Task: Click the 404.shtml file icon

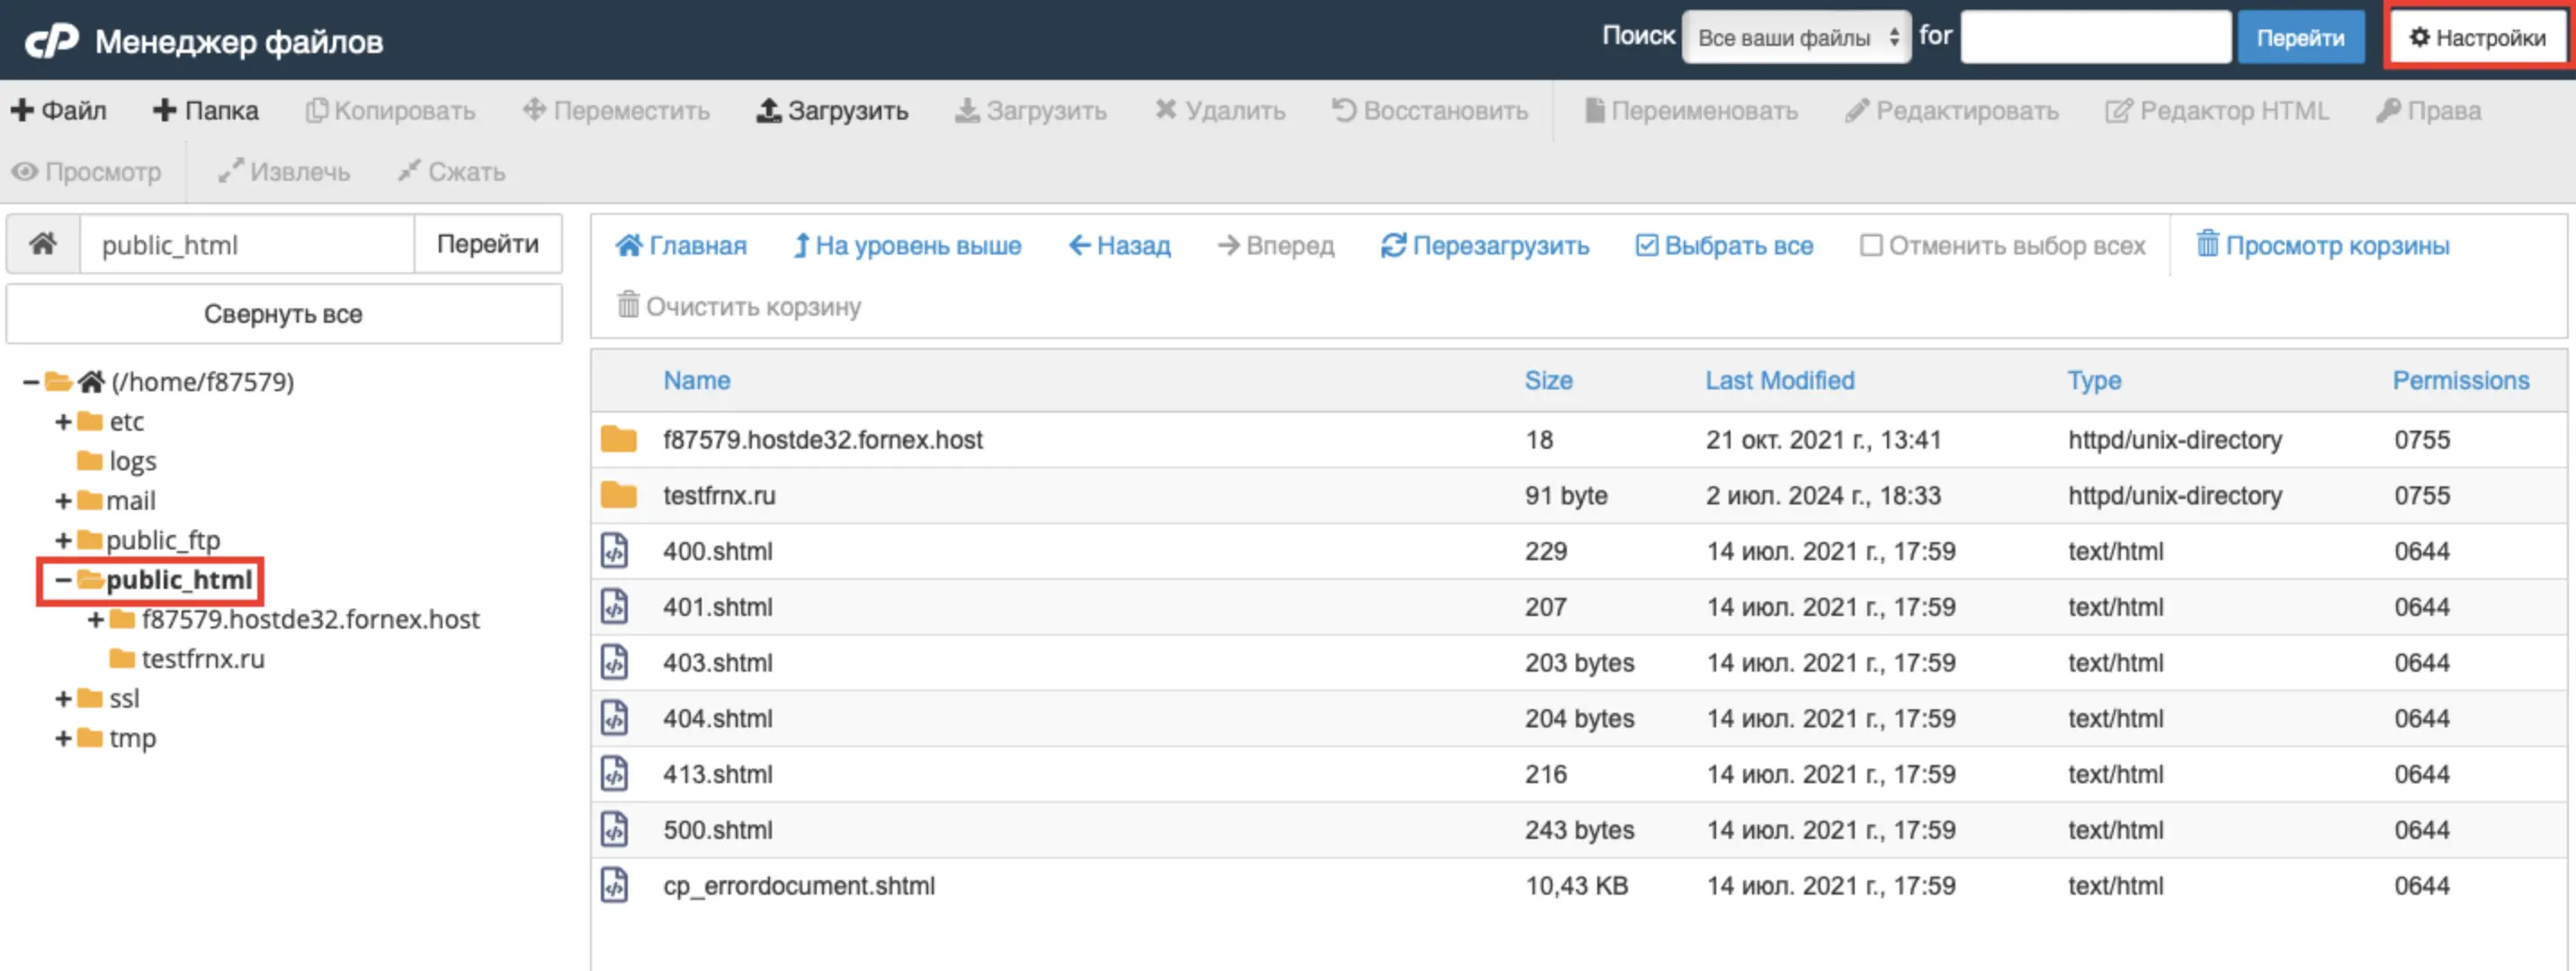Action: coord(614,718)
